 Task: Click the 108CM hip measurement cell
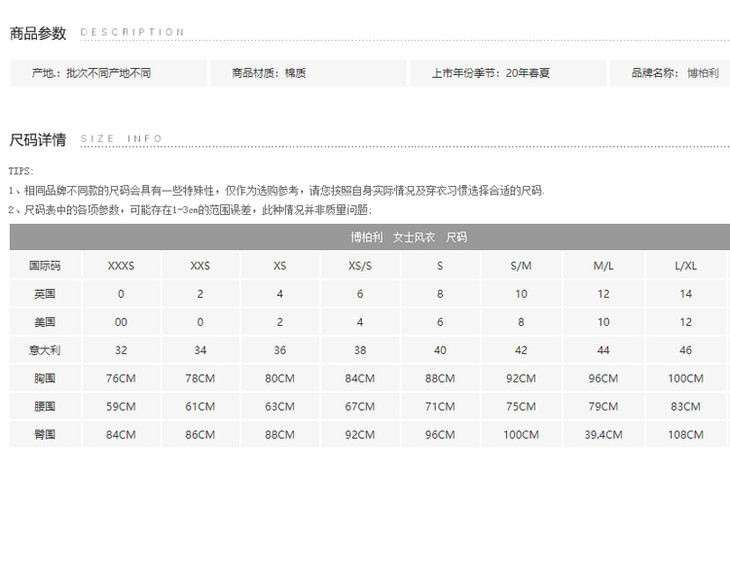686,434
